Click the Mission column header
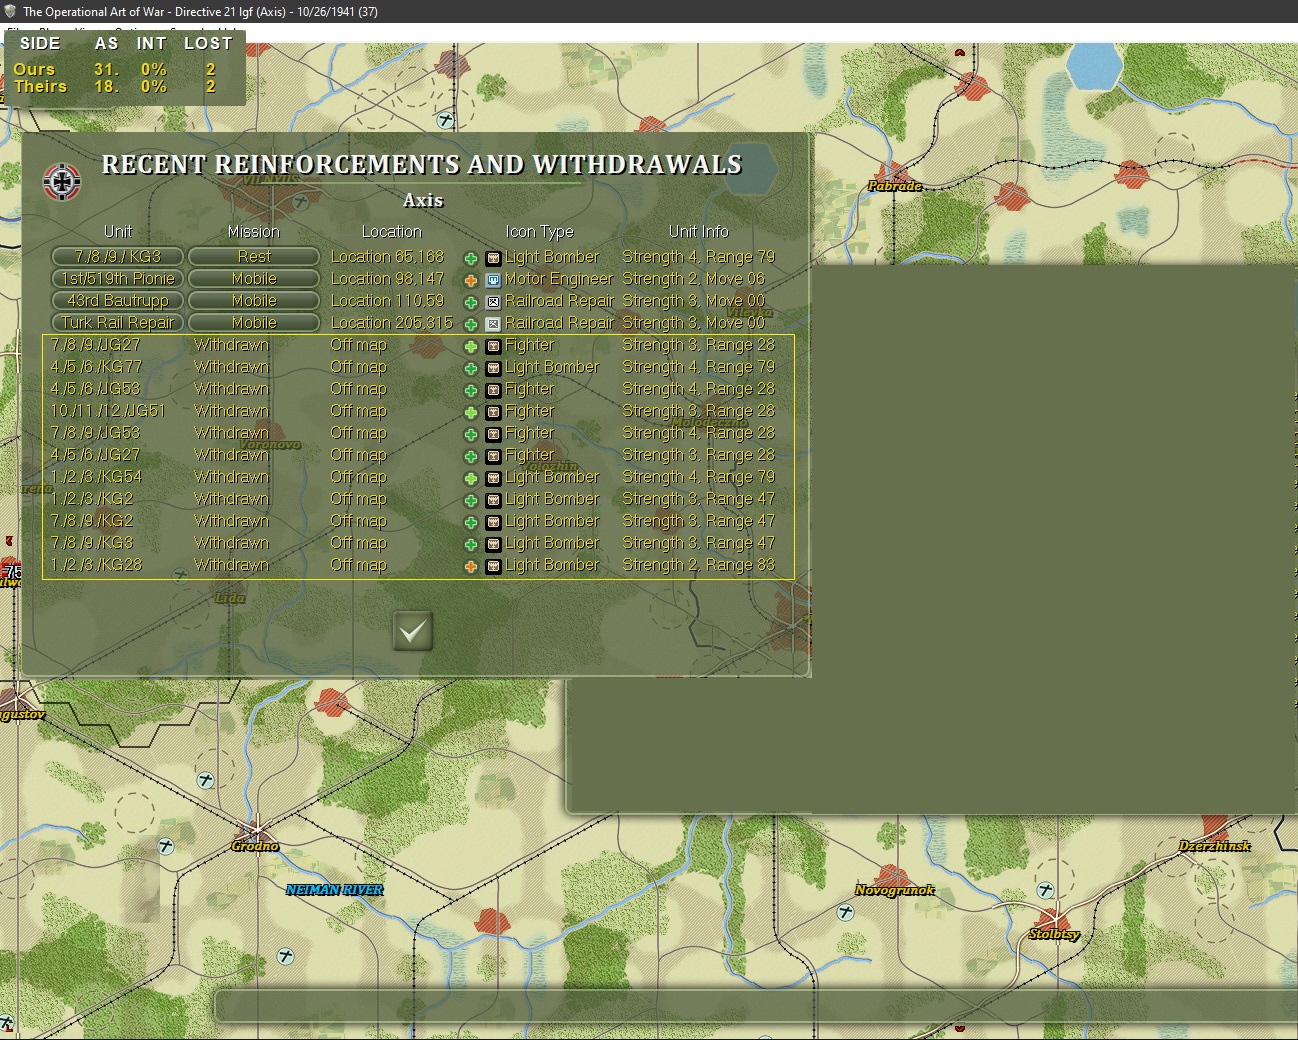 [254, 232]
